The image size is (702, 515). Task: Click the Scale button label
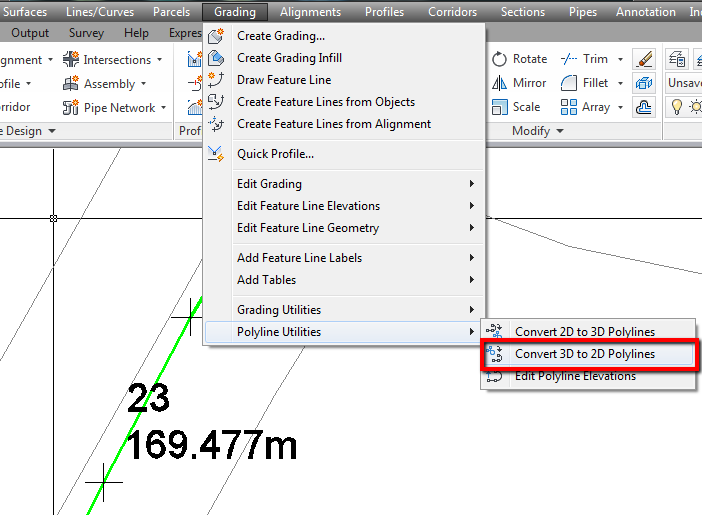[526, 107]
